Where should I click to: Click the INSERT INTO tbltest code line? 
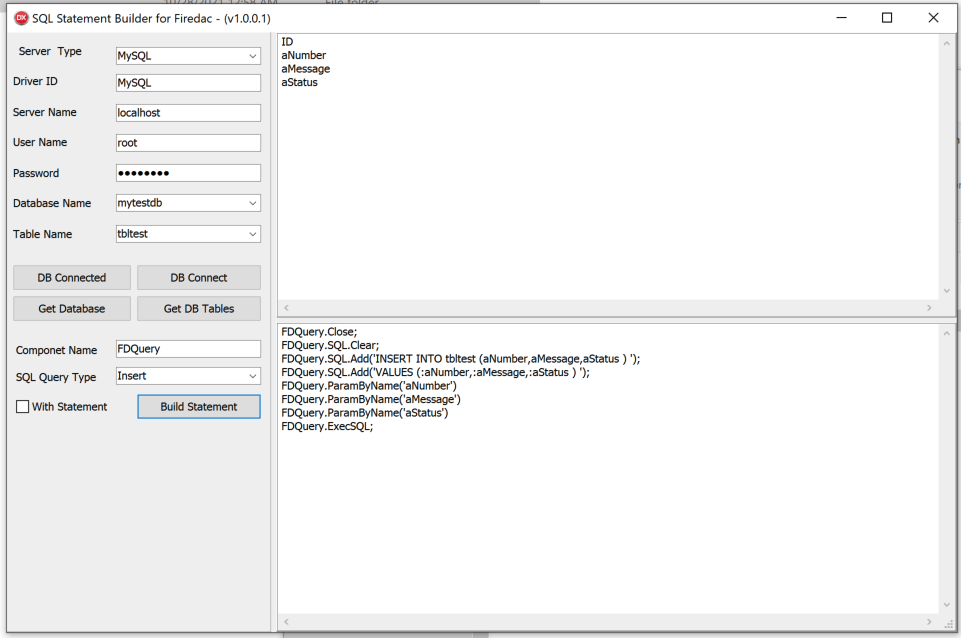460,359
